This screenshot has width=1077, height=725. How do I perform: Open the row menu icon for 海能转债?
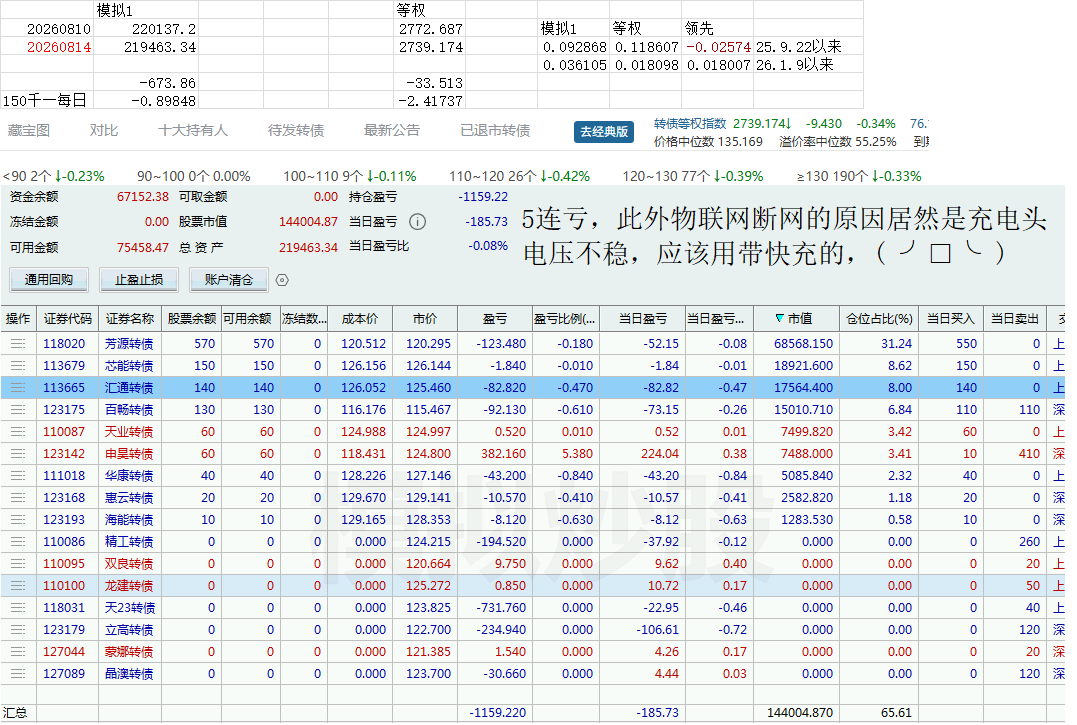pyautogui.click(x=18, y=519)
